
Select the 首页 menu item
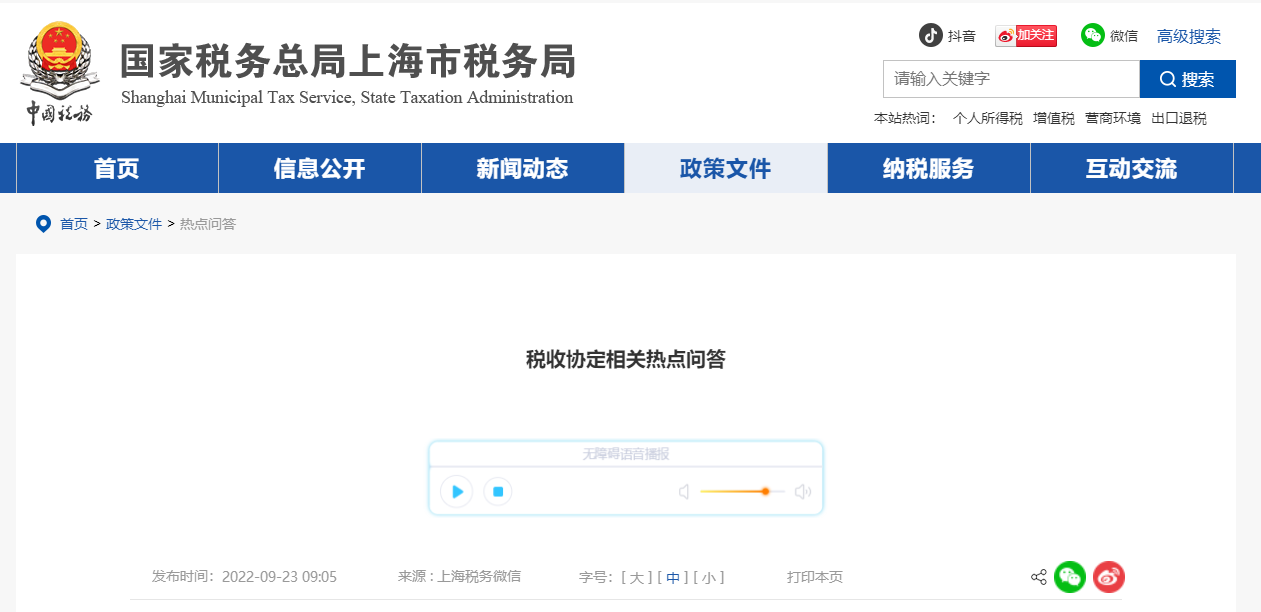pos(116,168)
